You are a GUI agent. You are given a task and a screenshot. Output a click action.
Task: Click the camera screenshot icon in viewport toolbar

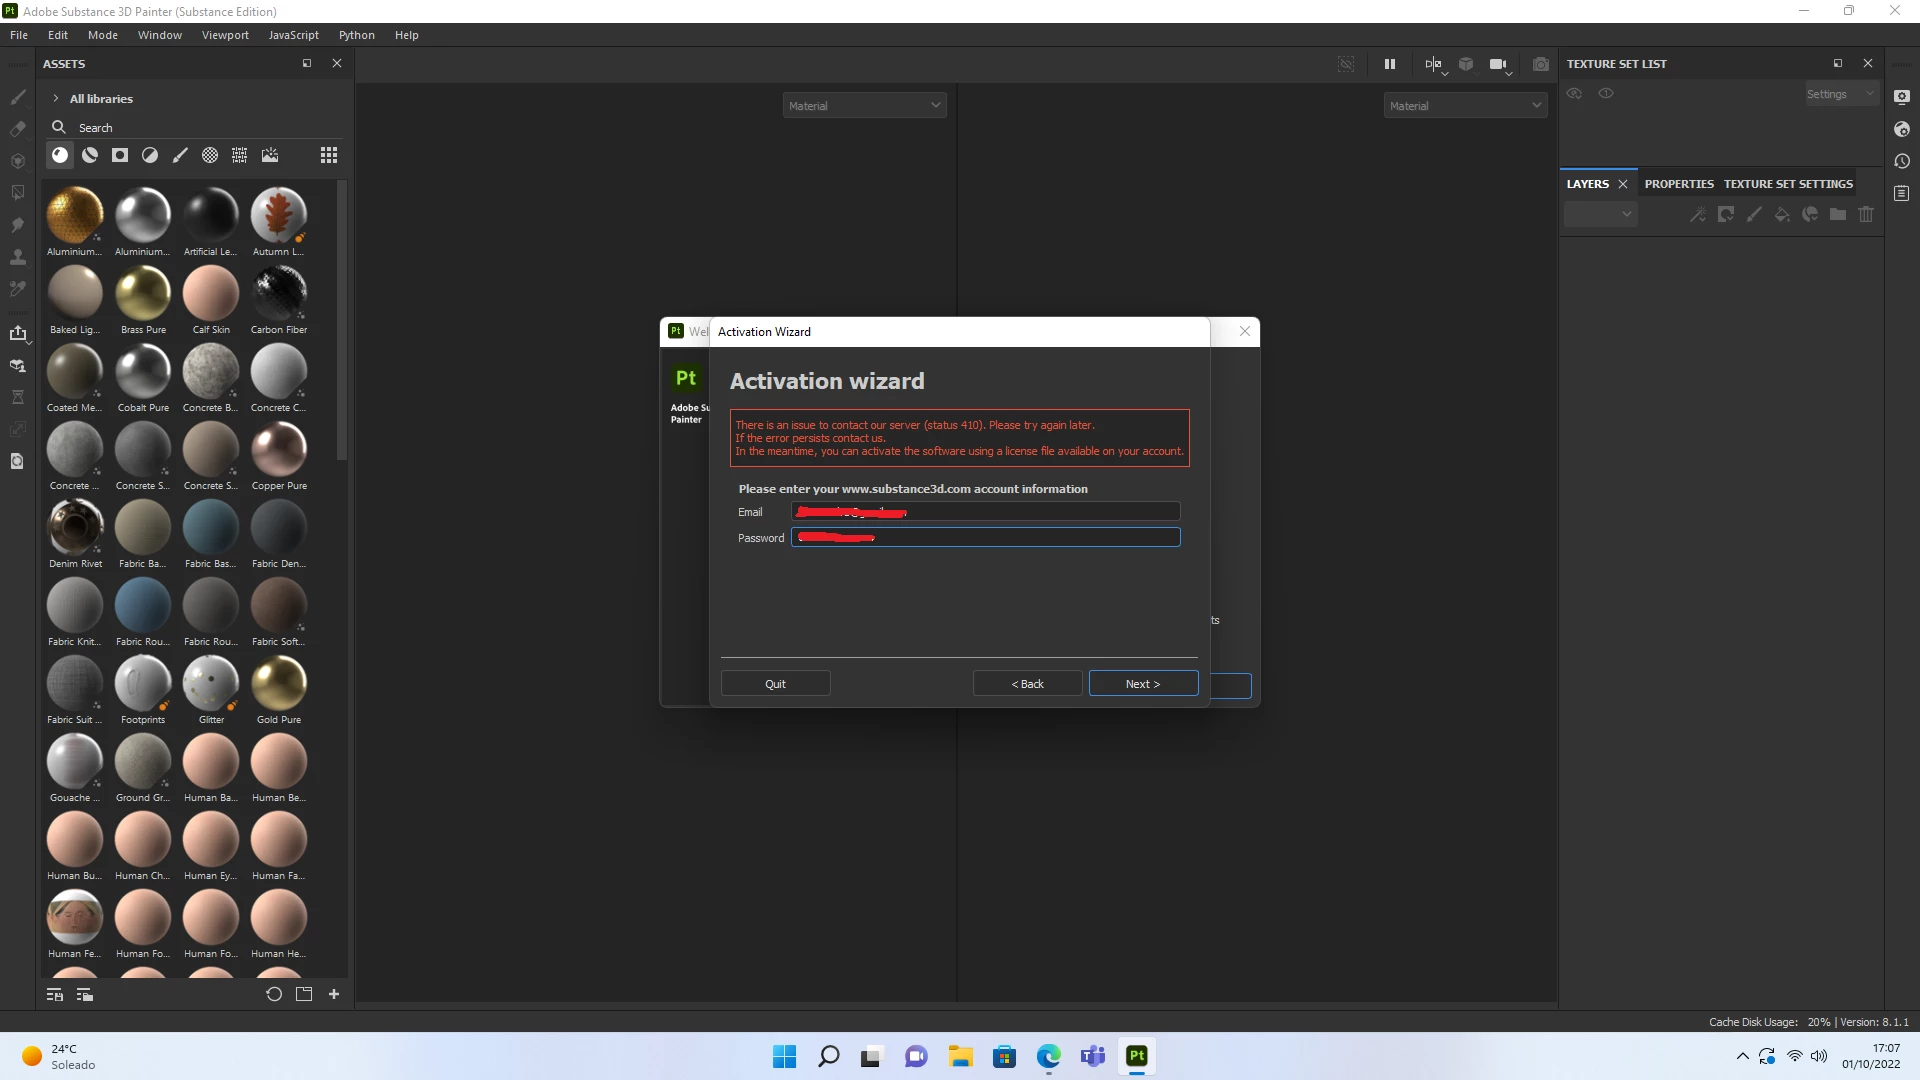click(1541, 64)
